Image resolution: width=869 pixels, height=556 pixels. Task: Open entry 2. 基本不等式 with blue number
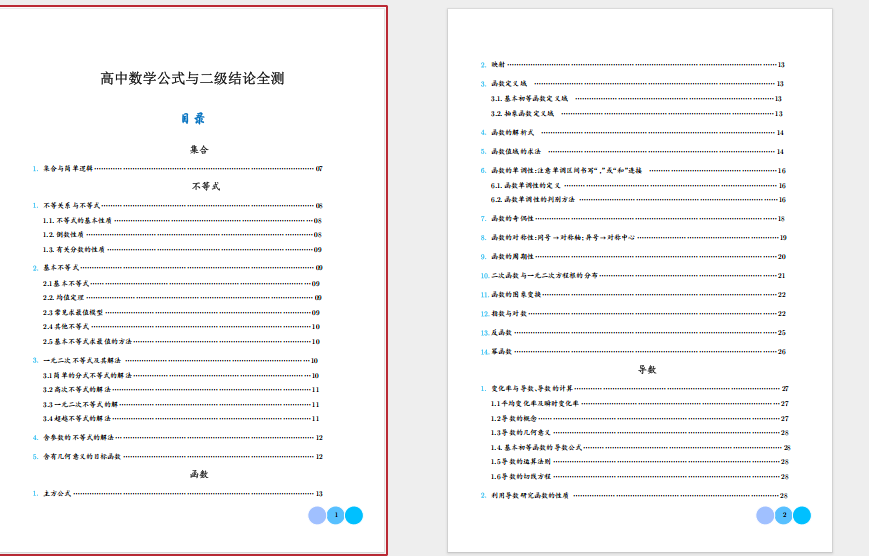[x=177, y=267]
